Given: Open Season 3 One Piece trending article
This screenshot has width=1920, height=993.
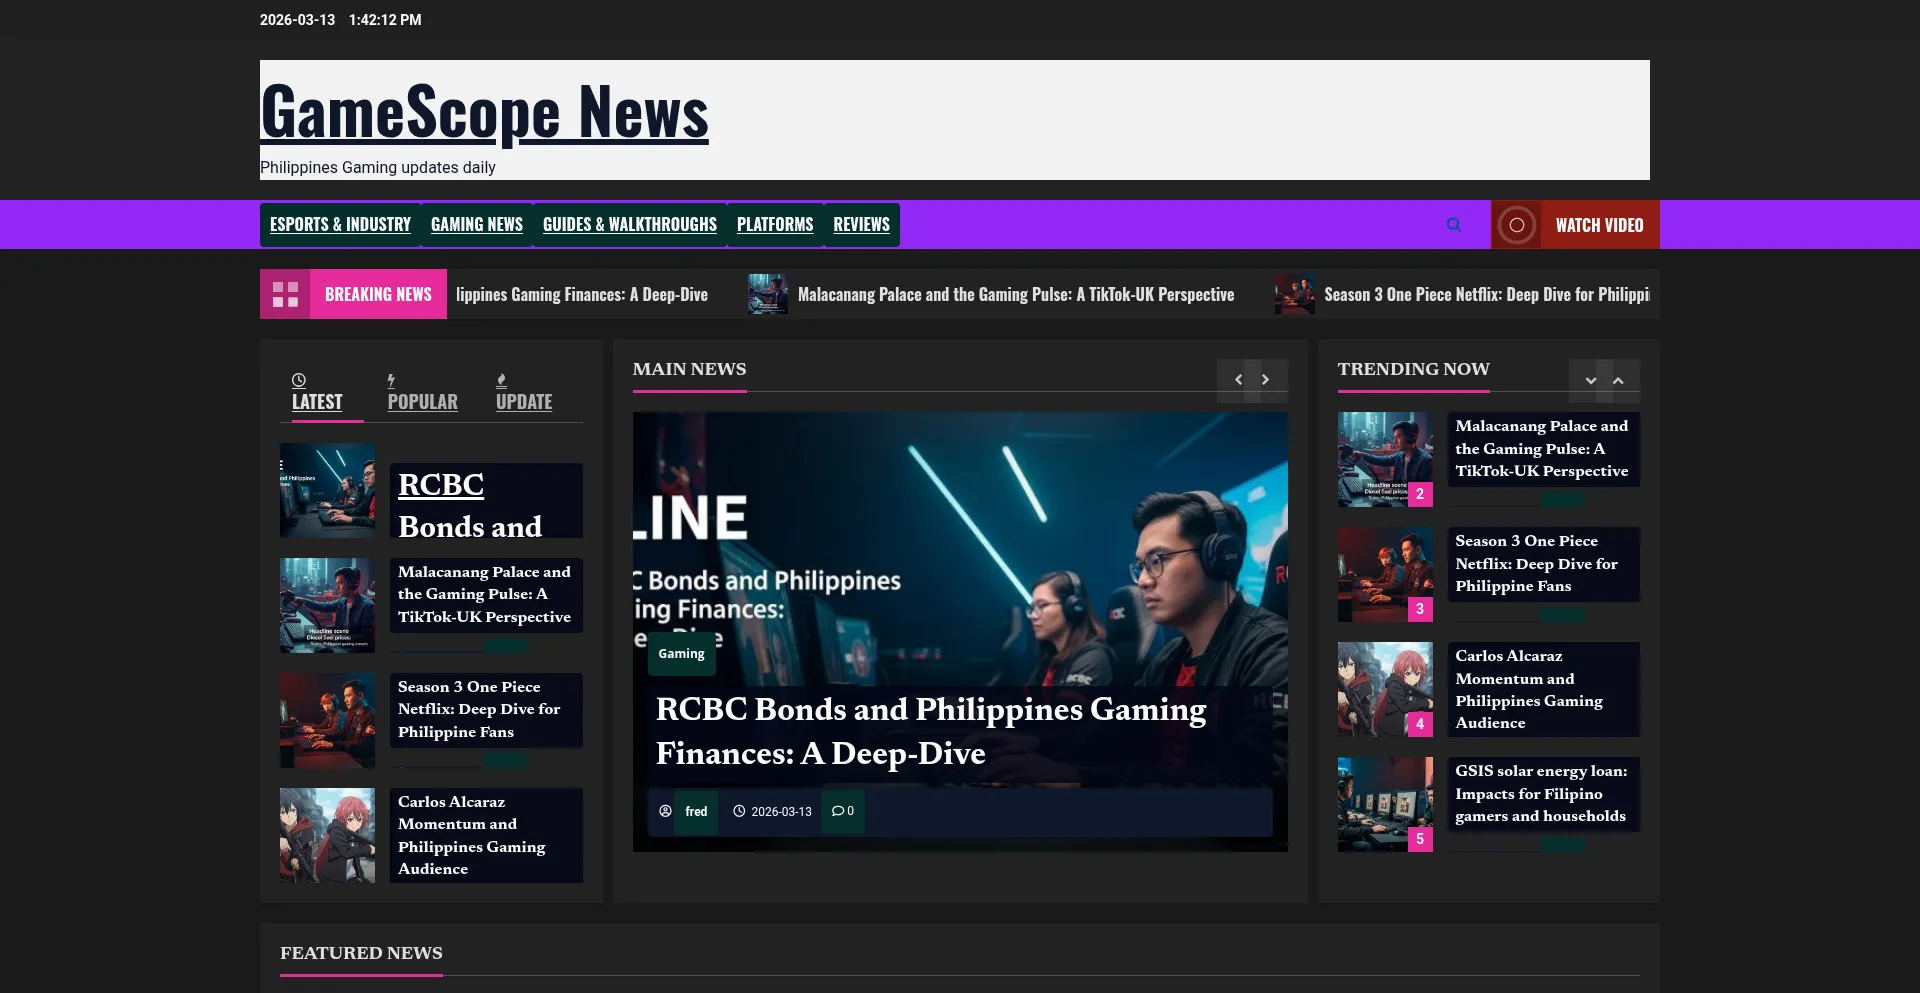Looking at the screenshot, I should point(1536,563).
